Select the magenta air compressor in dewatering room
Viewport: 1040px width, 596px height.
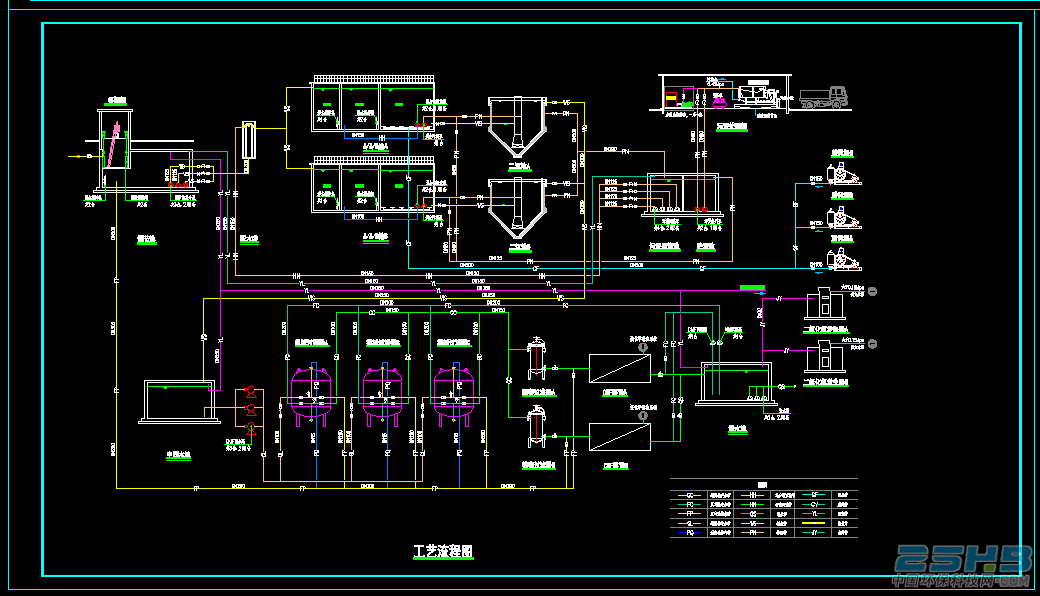click(719, 101)
